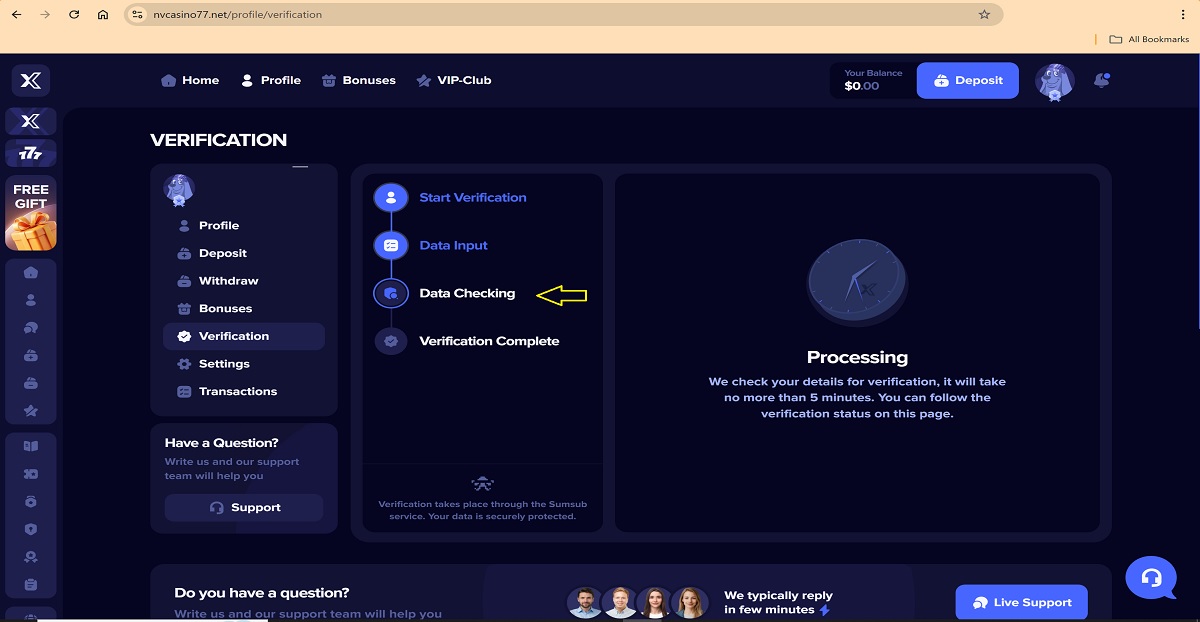The height and width of the screenshot is (622, 1200).
Task: Open Transactions in the profile sidebar
Action: coord(237,392)
